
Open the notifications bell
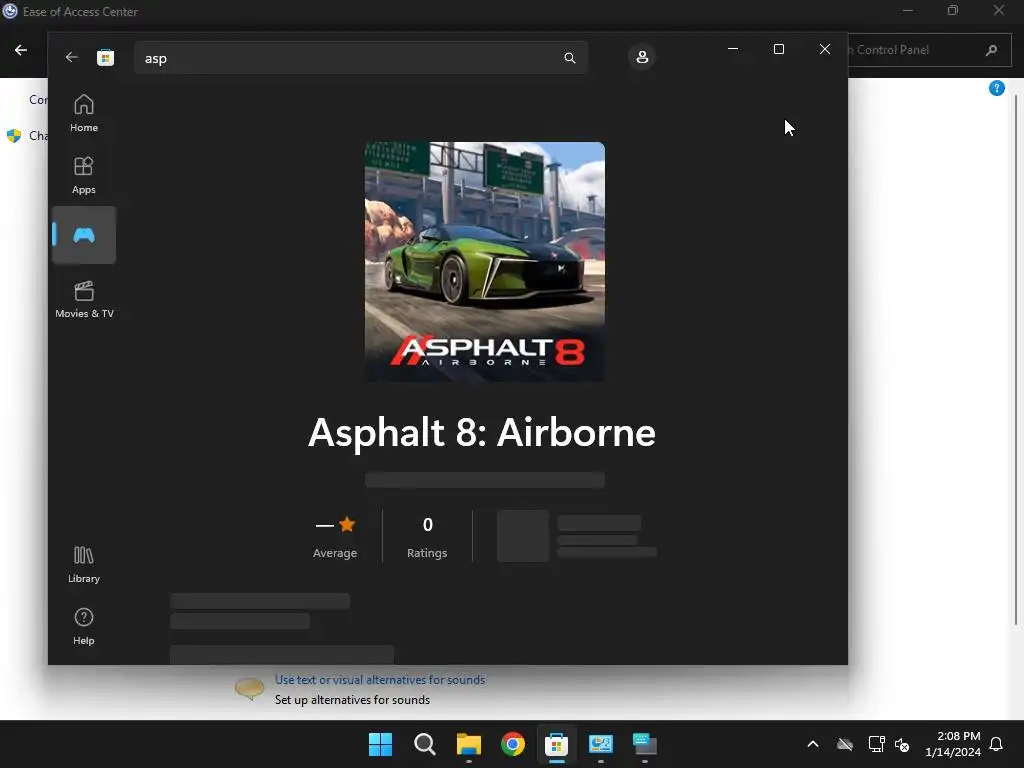tap(997, 744)
